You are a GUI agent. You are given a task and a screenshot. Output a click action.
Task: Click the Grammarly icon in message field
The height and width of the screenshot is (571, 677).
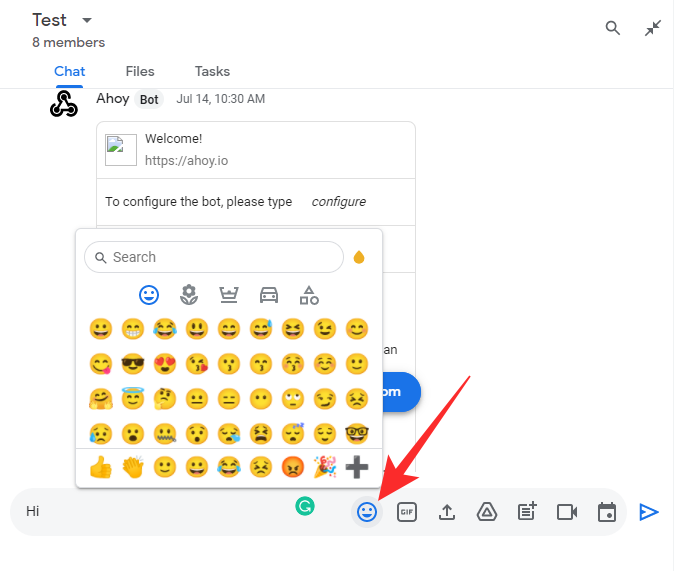305,506
